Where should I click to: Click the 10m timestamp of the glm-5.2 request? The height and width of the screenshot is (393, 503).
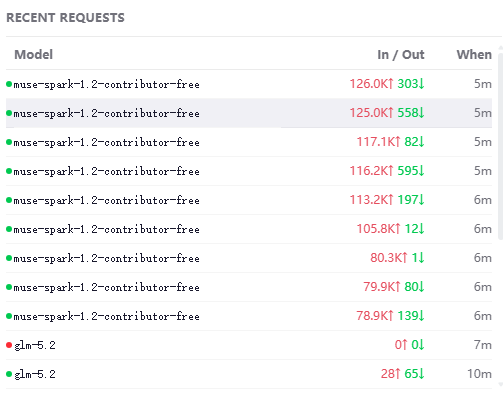tap(479, 374)
